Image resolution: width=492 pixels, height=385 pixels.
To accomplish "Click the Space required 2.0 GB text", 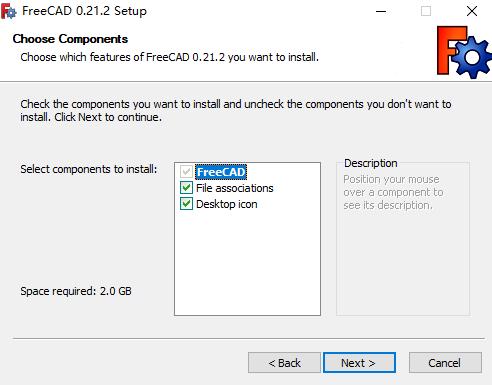I will [76, 291].
